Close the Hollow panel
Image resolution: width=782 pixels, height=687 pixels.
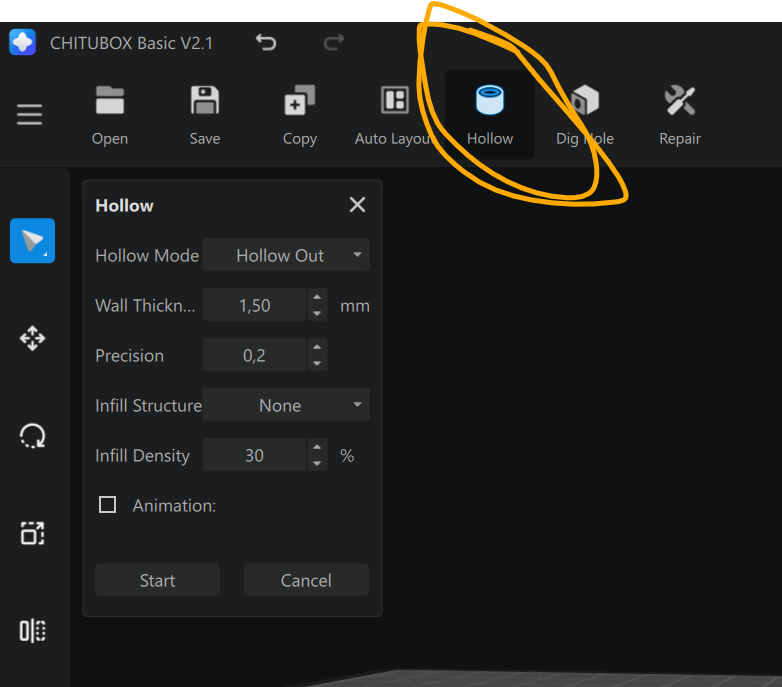pos(357,204)
